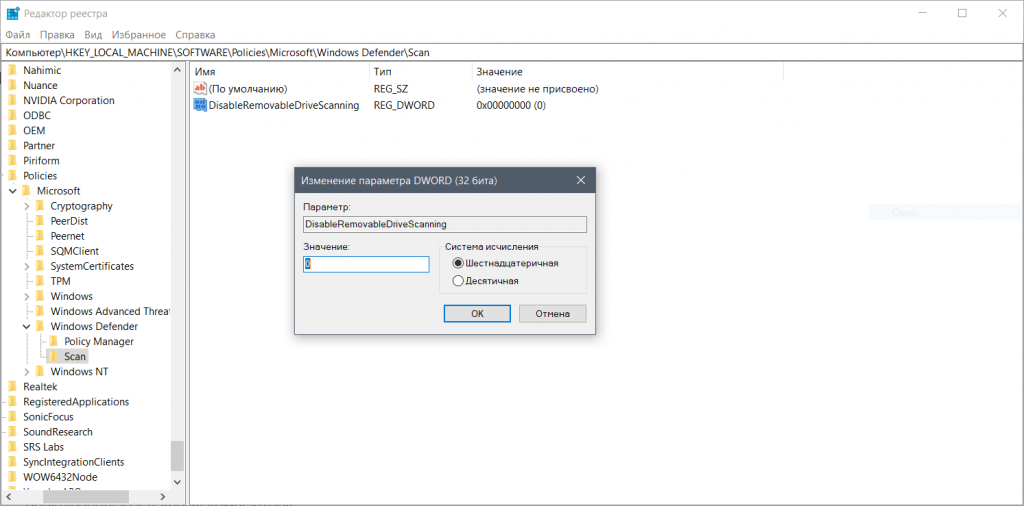Screen dimensions: 1024x506
Task: Select the Scan tree item
Action: 75,356
